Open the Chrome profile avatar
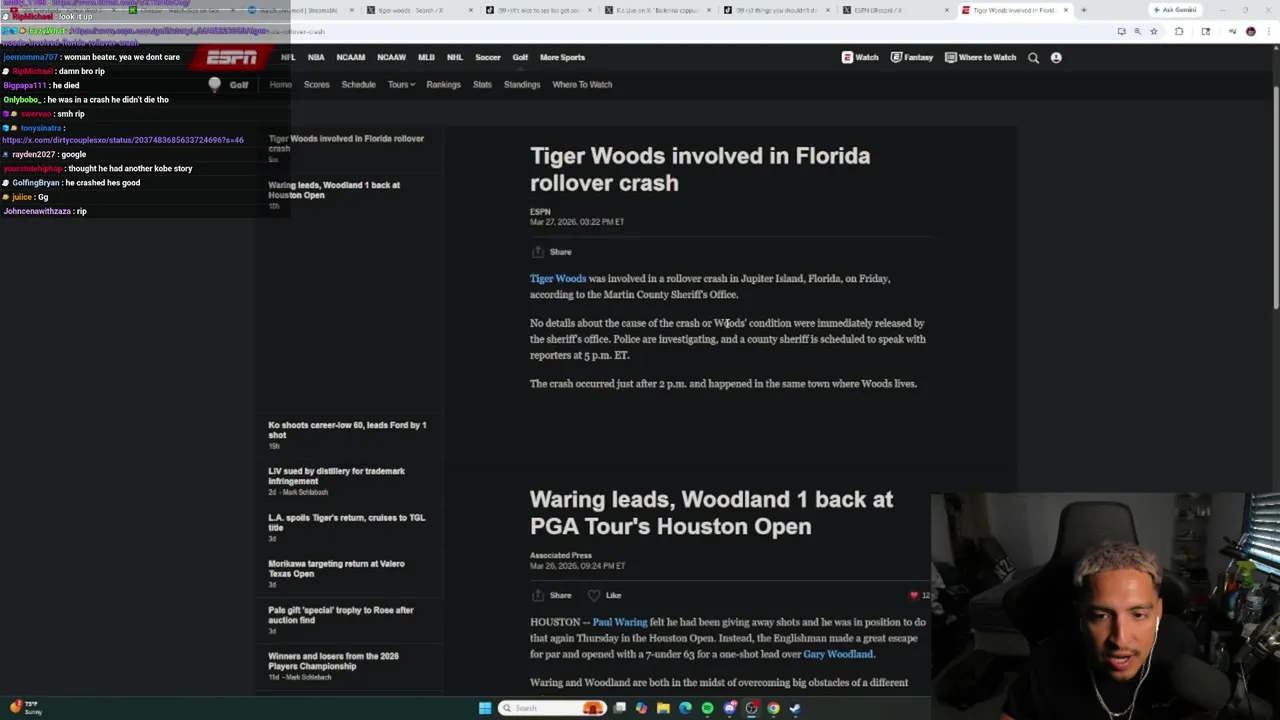This screenshot has width=1280, height=720. (x=1250, y=31)
